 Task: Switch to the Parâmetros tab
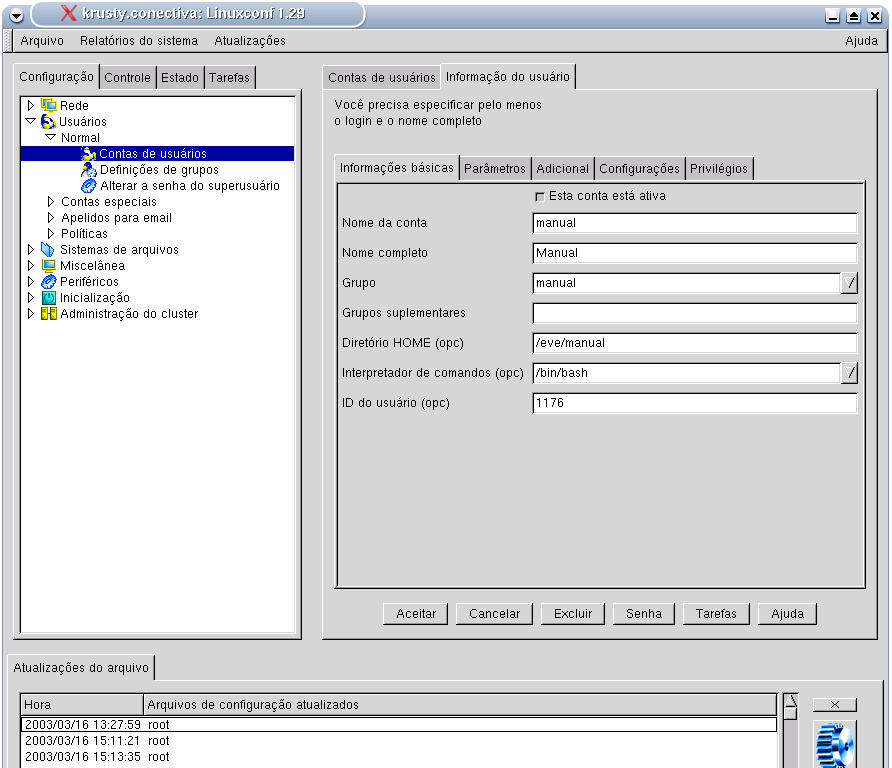click(x=495, y=168)
